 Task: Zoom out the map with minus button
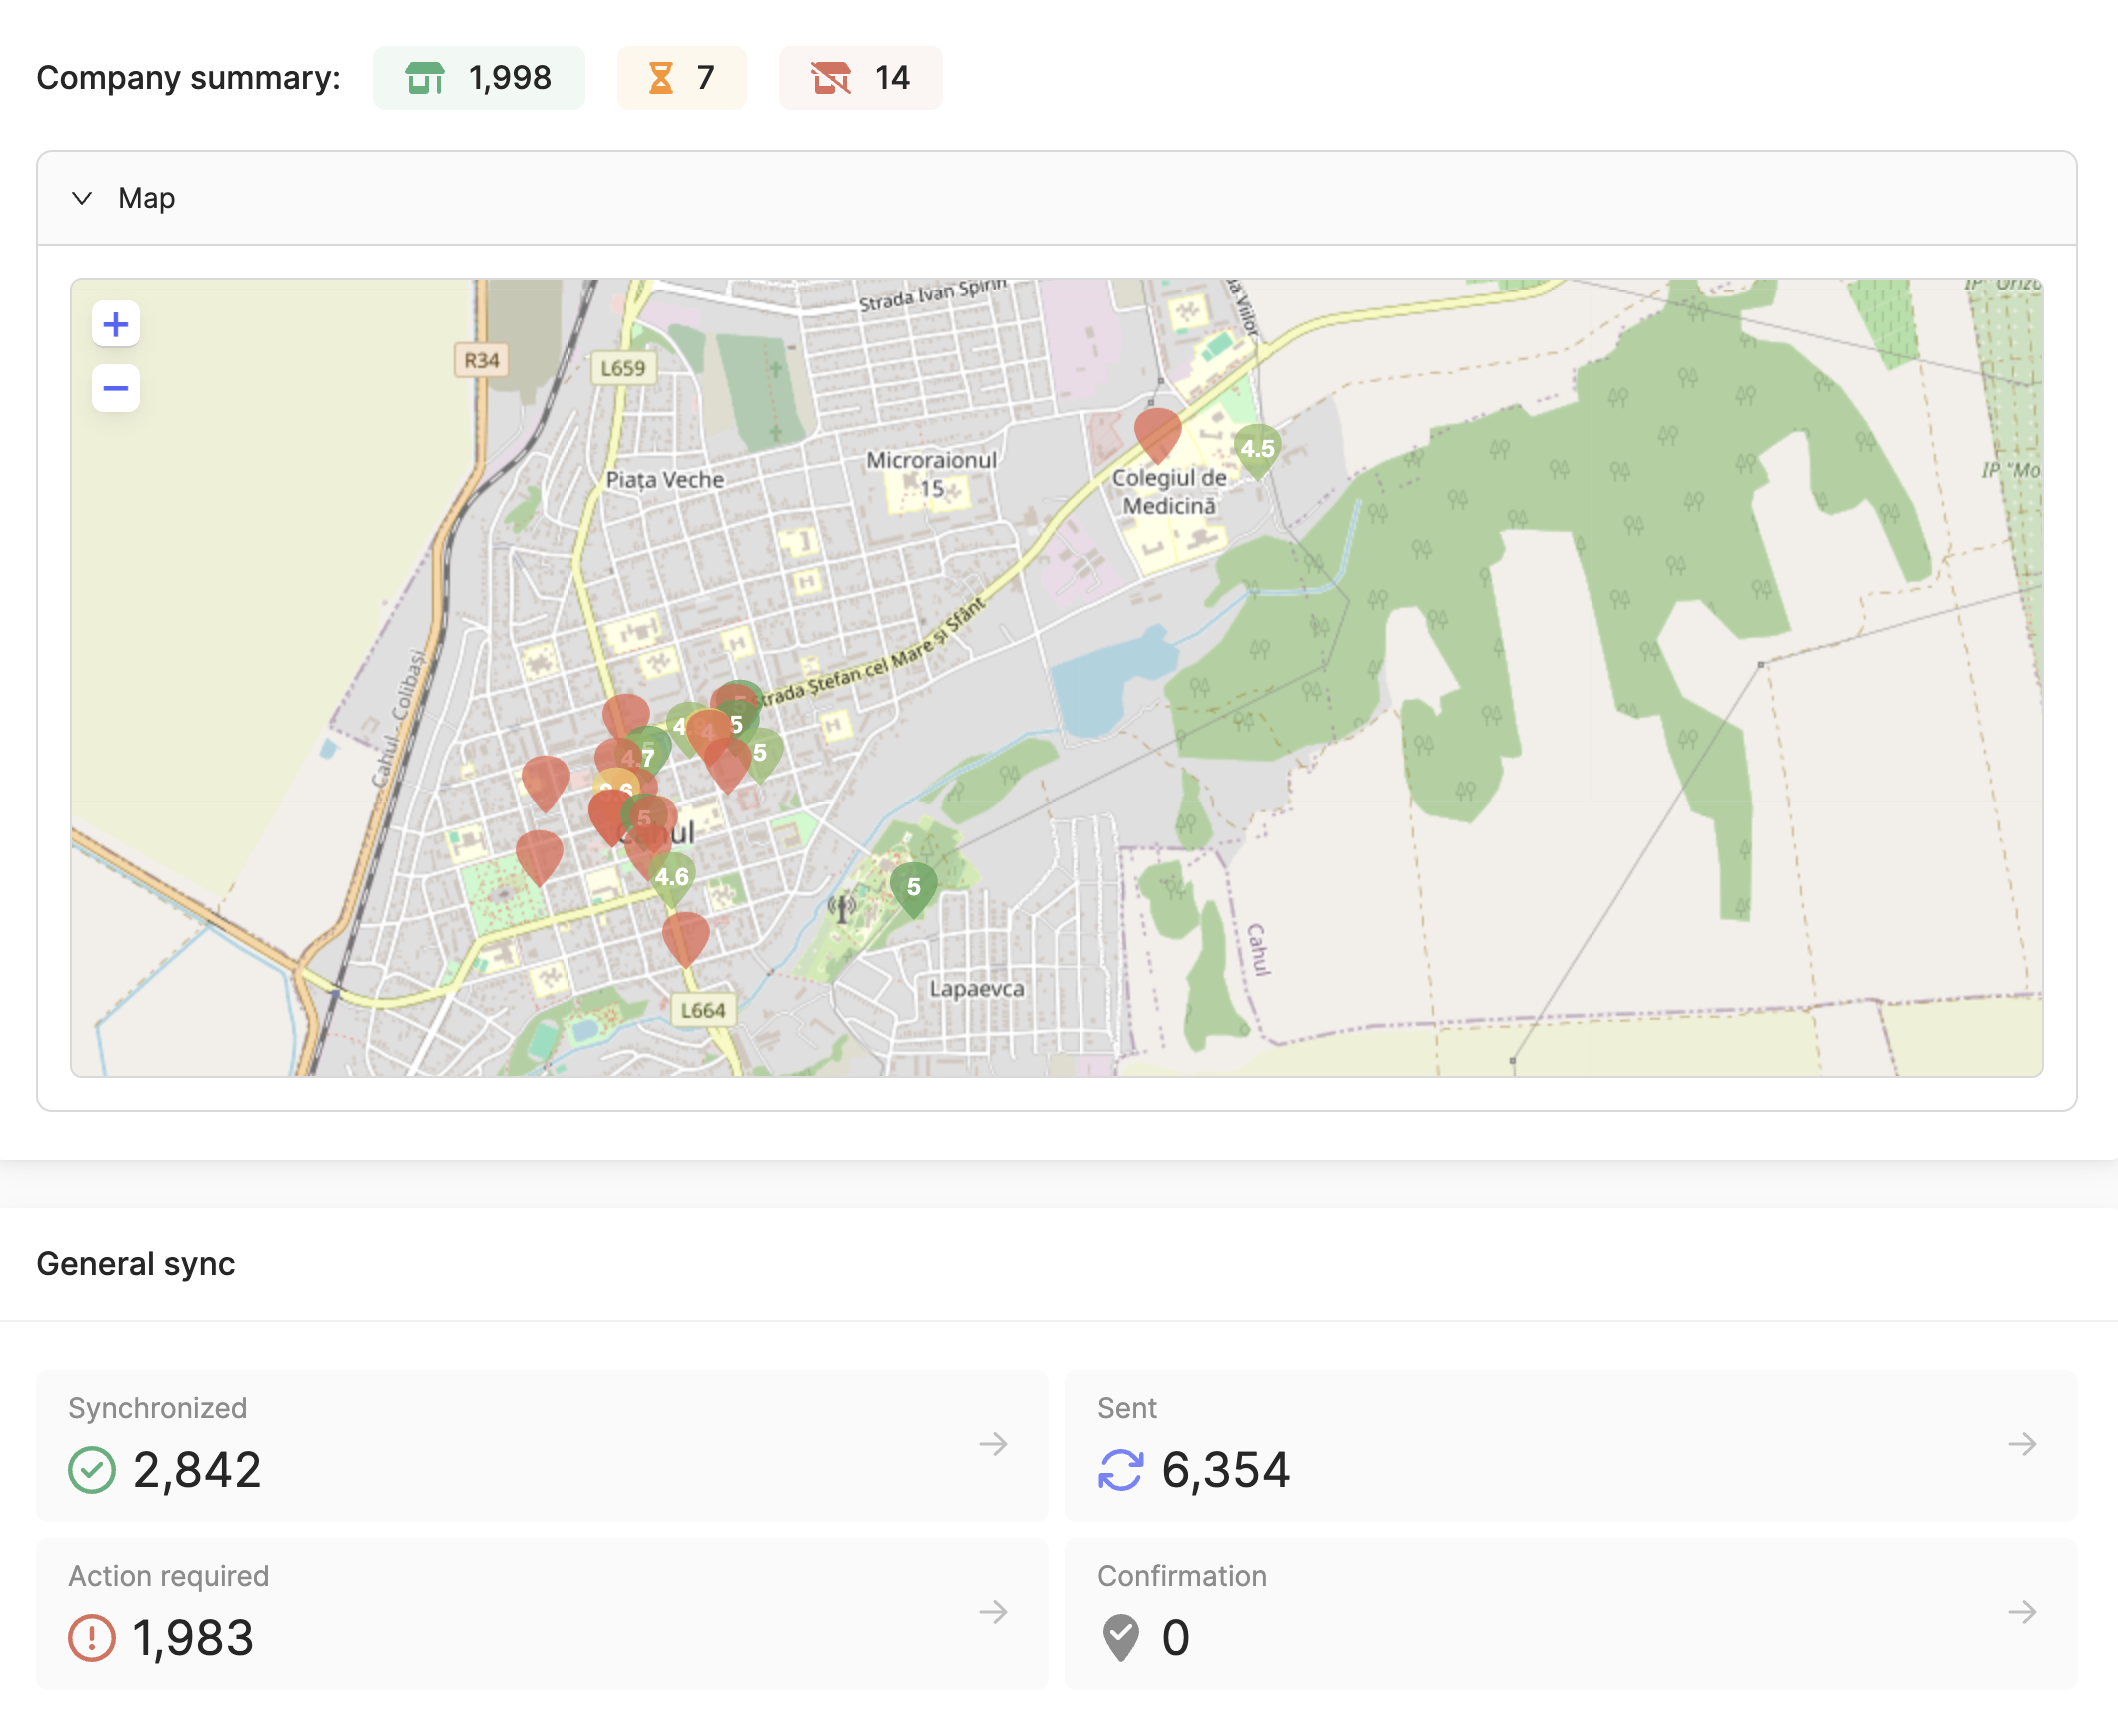click(116, 388)
